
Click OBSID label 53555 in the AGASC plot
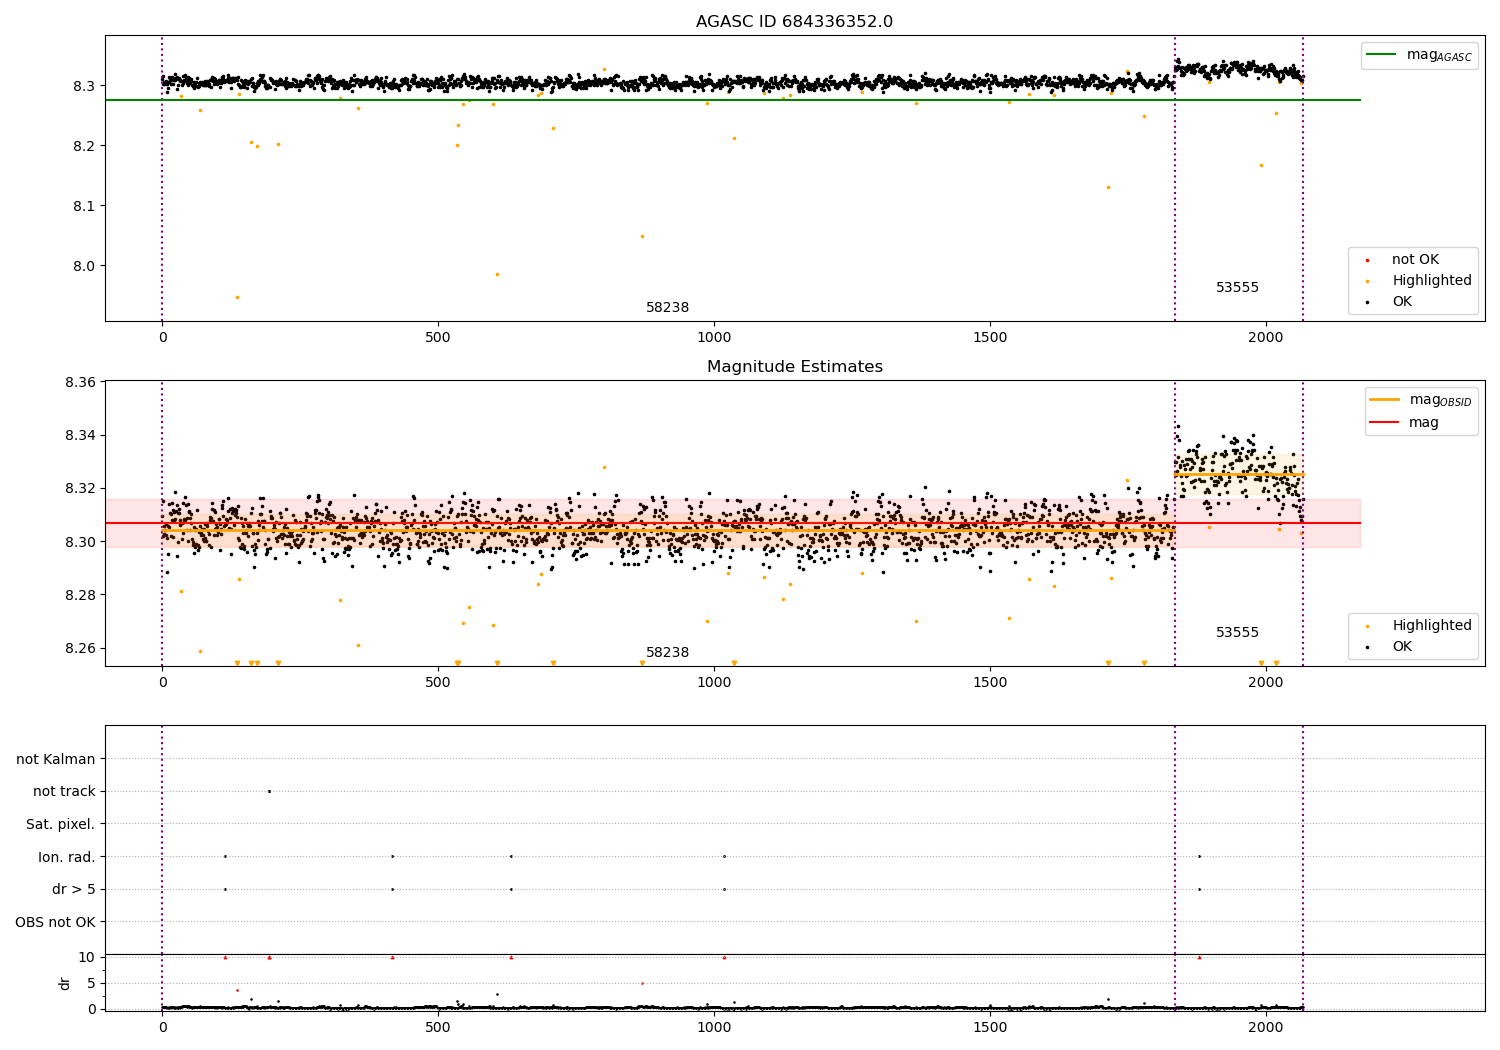[1237, 288]
